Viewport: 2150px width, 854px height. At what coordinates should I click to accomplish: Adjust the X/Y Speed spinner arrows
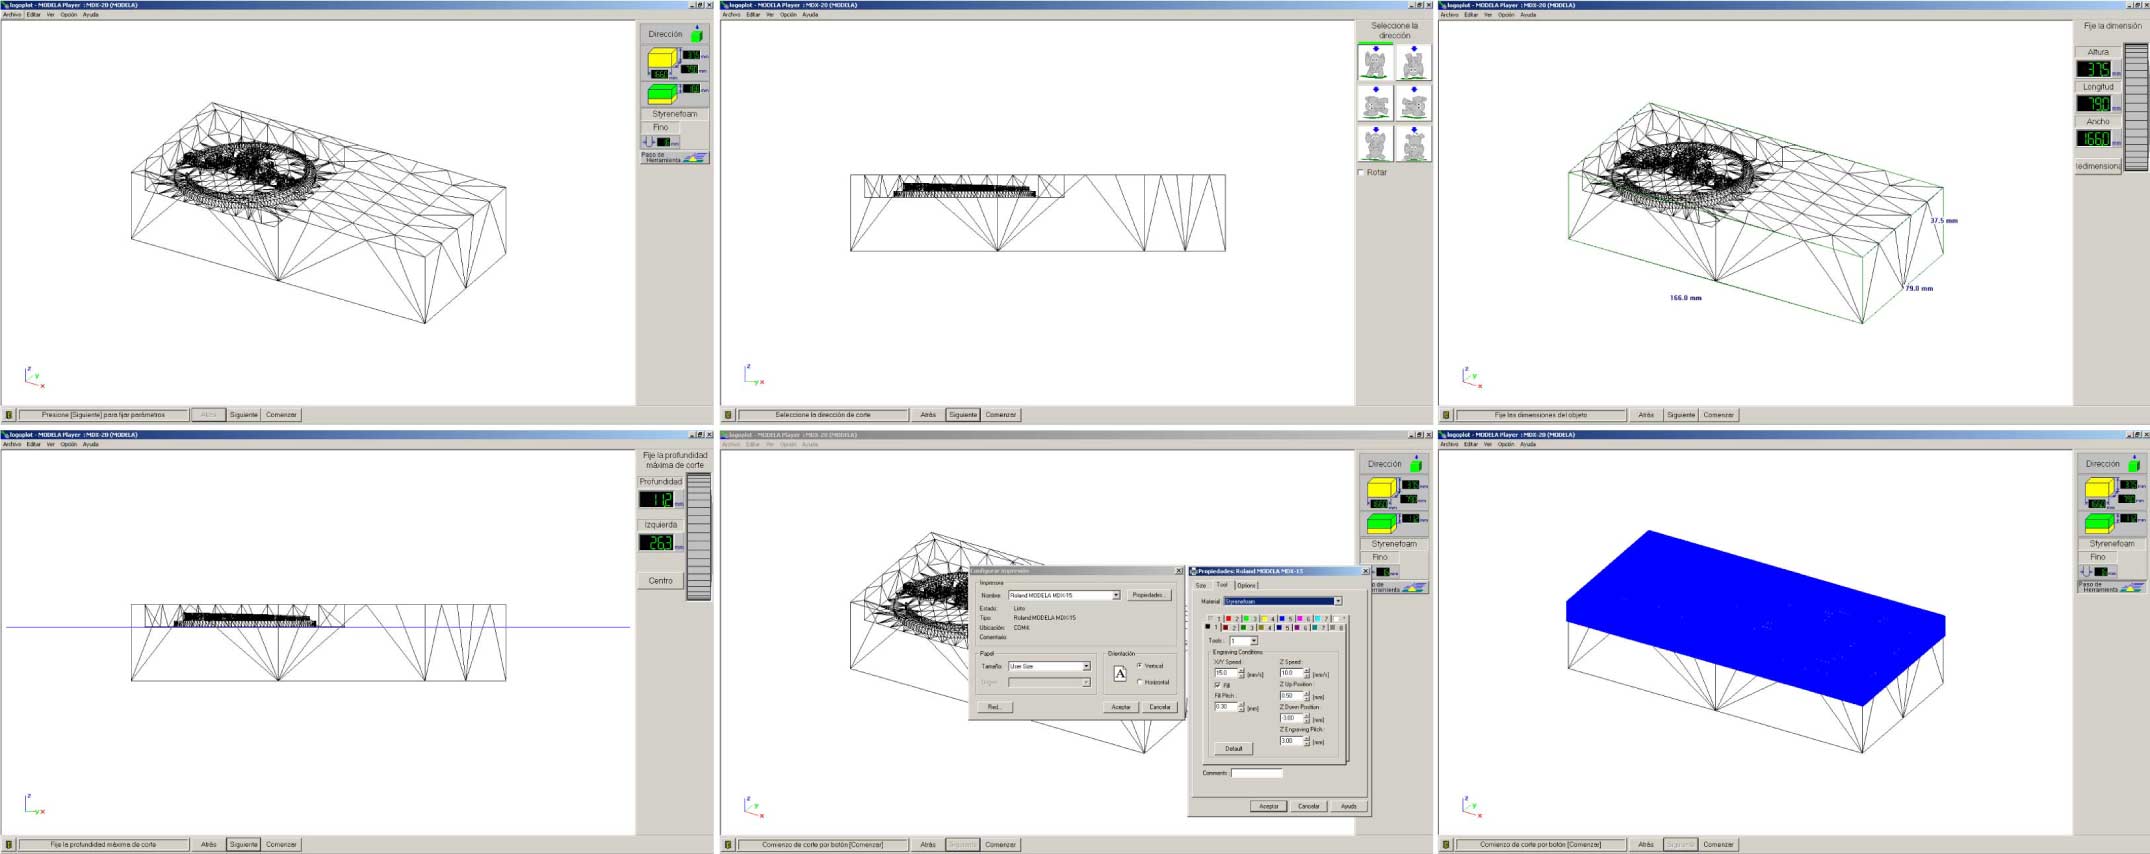coord(1242,673)
